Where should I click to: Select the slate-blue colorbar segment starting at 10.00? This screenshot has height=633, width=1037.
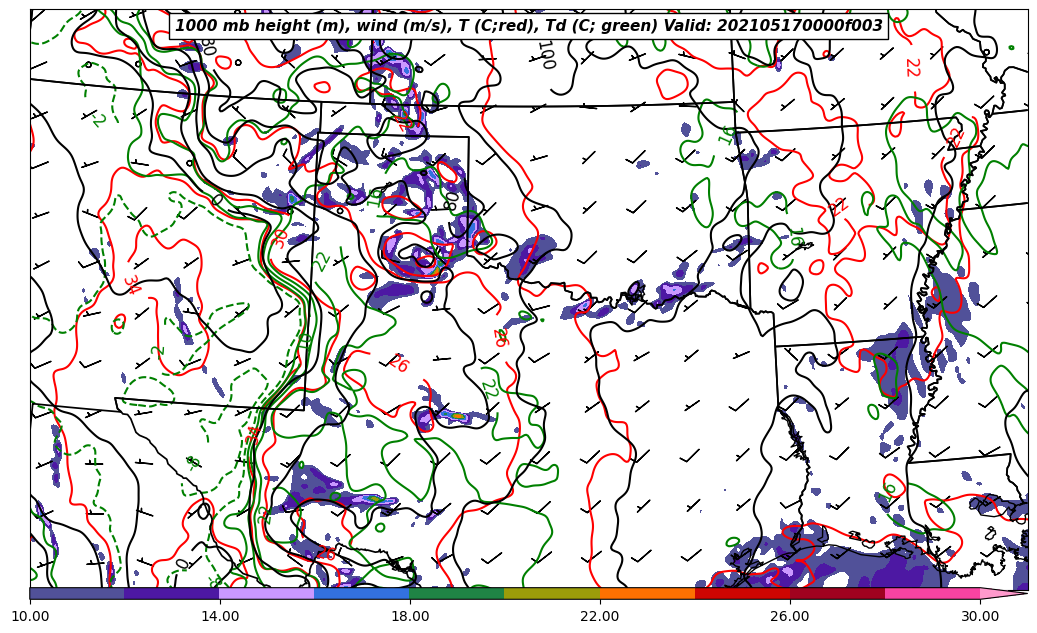click(77, 593)
